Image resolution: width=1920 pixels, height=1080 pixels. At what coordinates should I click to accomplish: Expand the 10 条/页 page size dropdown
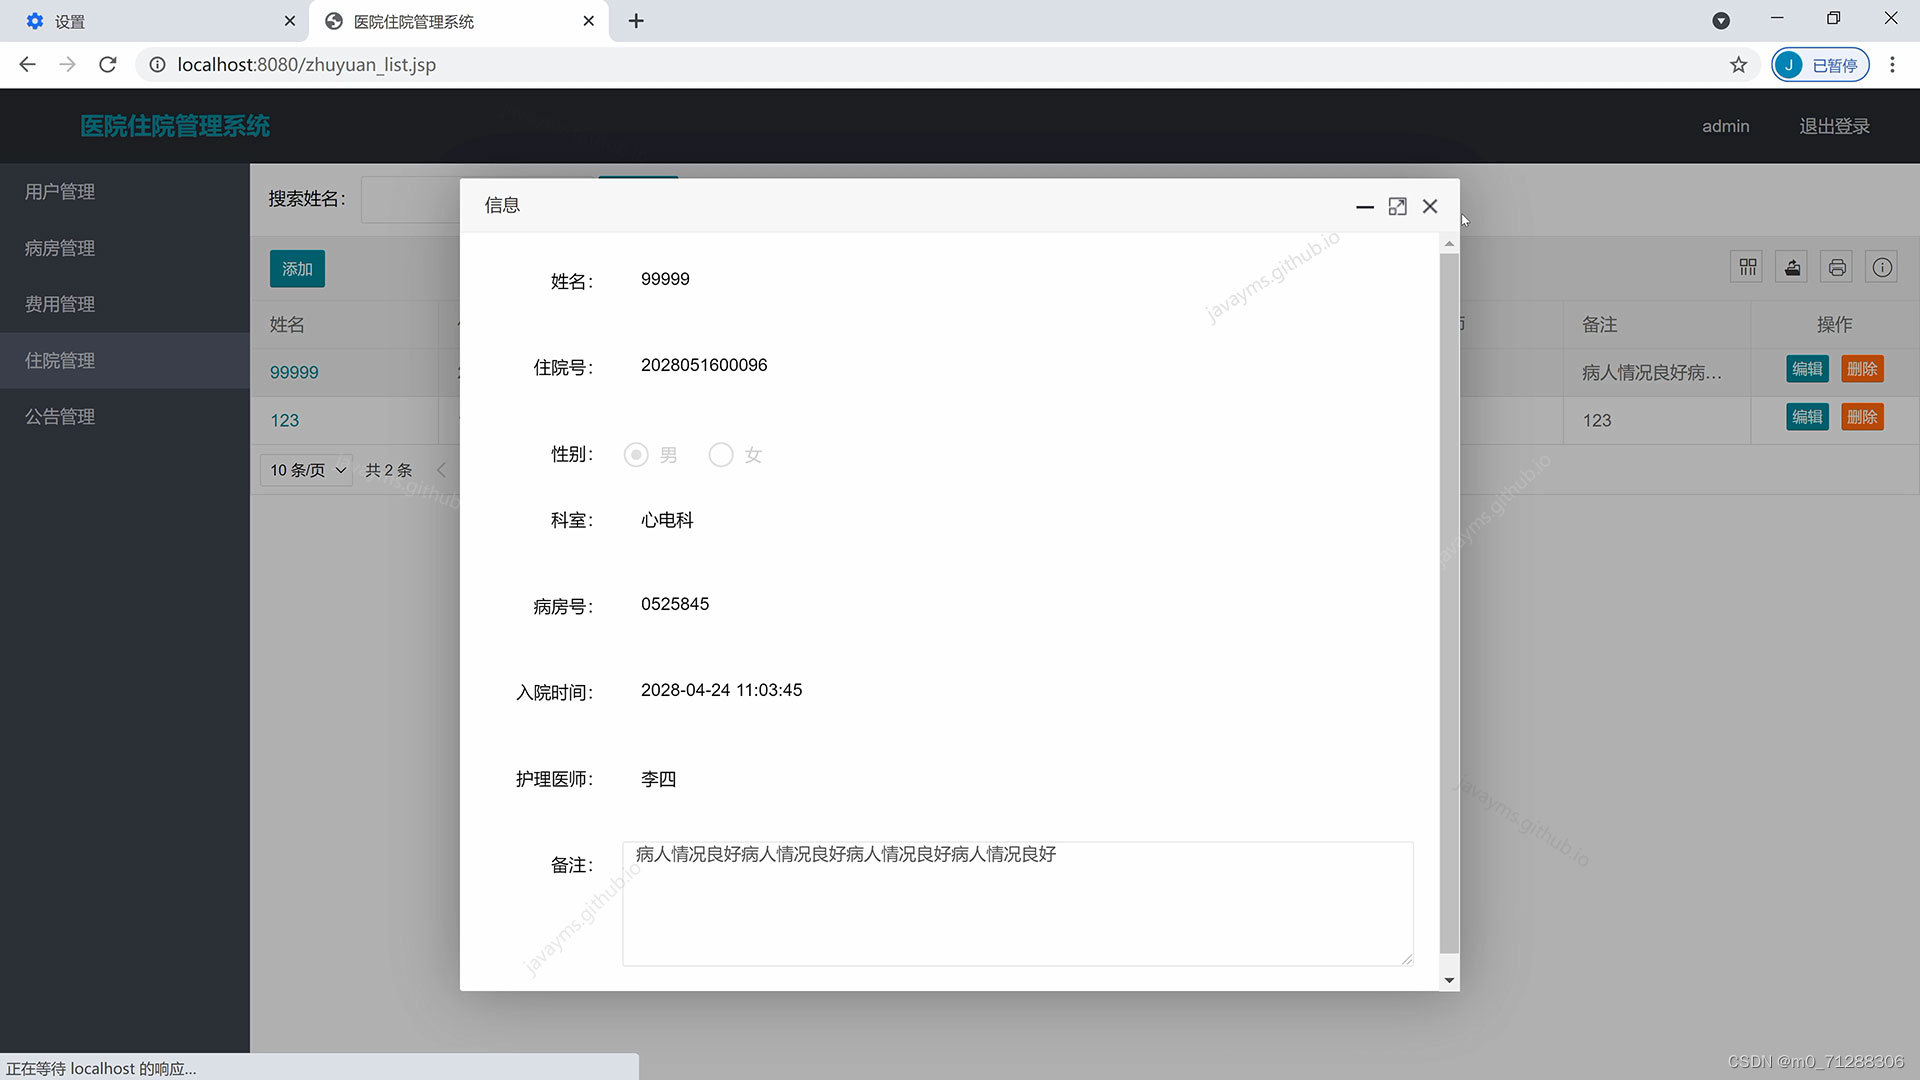306,470
